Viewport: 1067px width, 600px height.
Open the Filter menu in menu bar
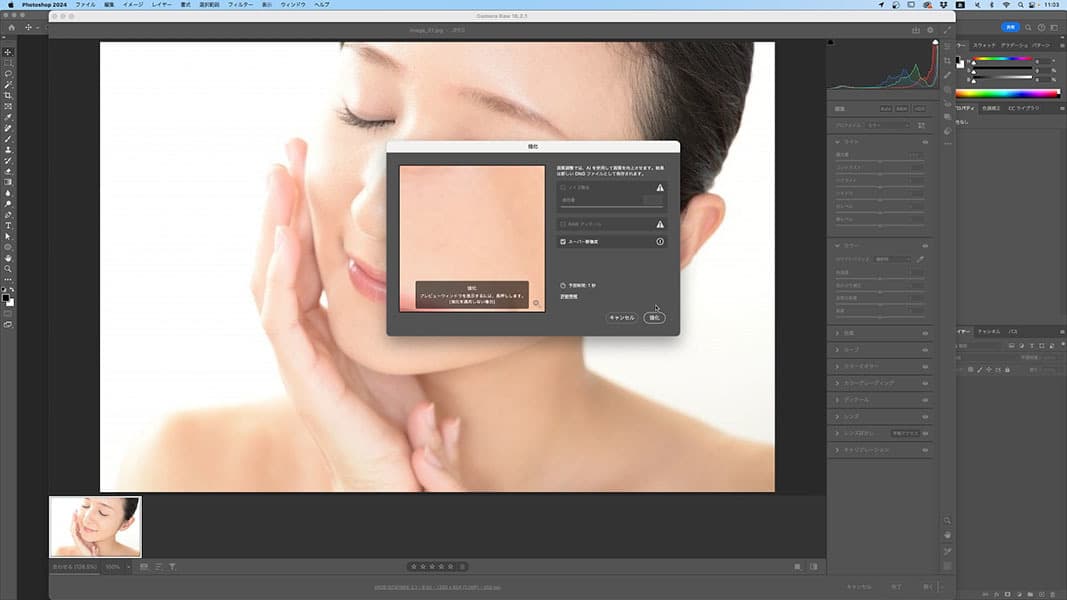coord(240,5)
